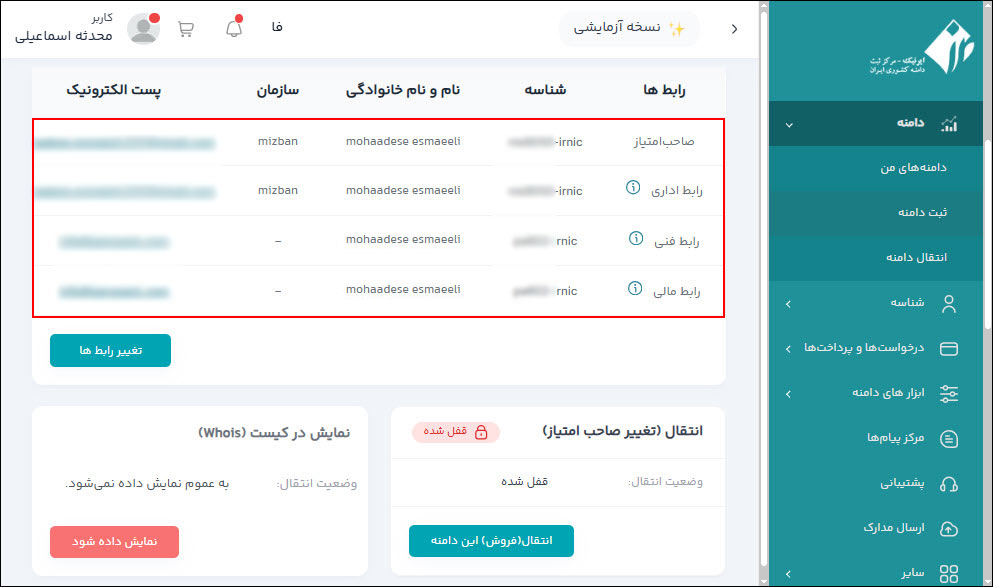Click the تغییر رابط ها button
Viewport: 993px width, 587px height.
(x=110, y=350)
